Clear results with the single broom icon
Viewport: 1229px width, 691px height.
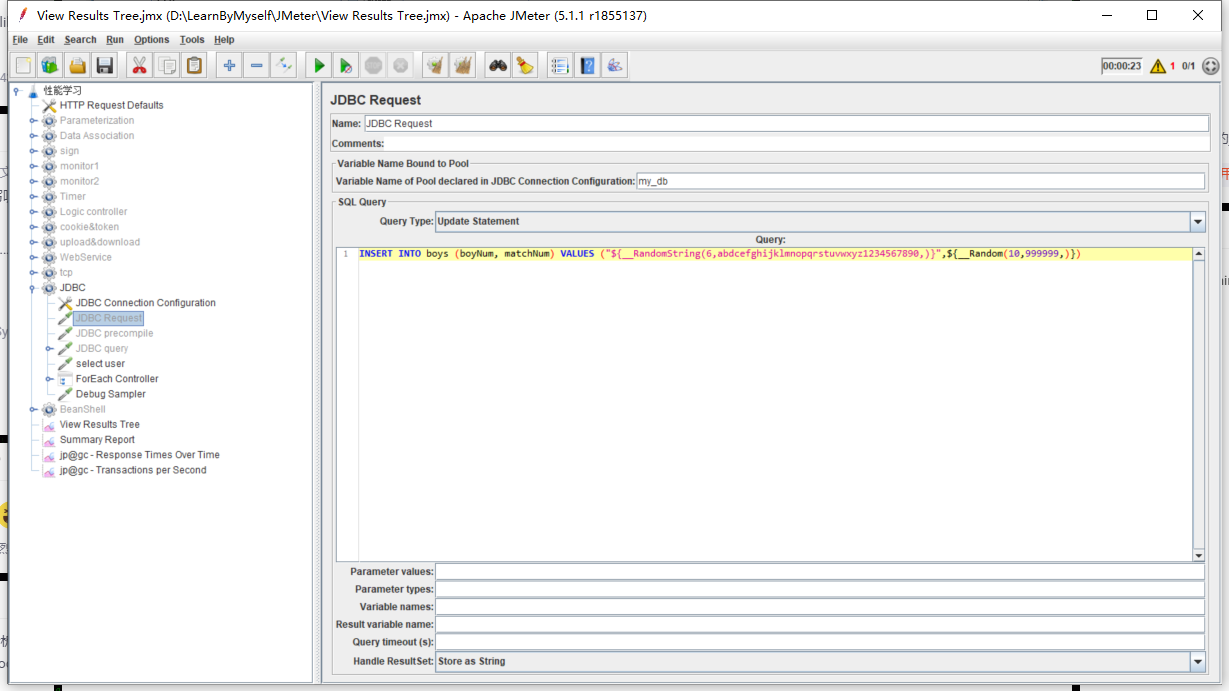(435, 66)
